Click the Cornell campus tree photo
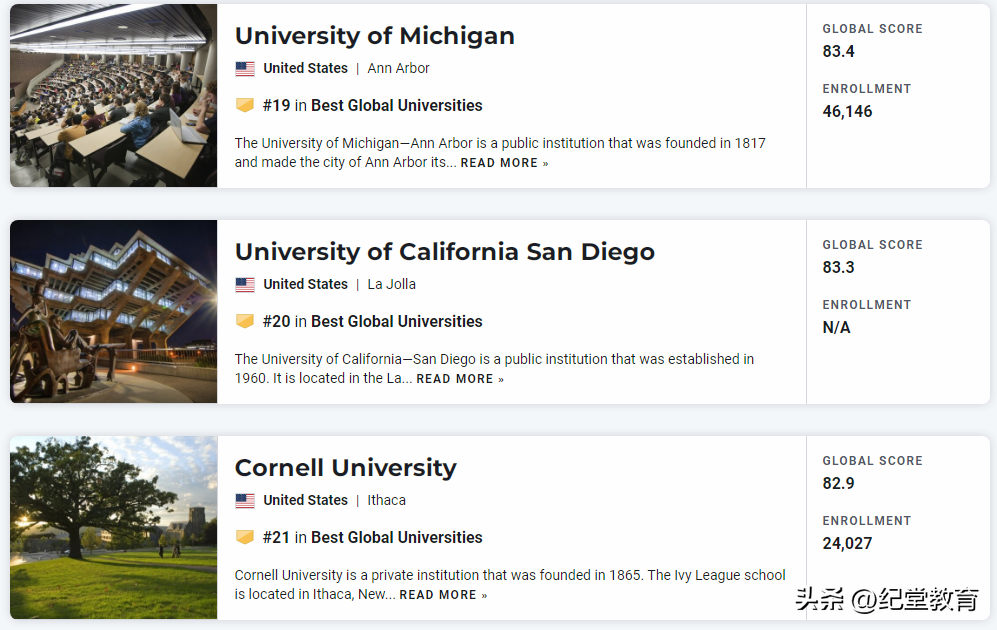 pyautogui.click(x=113, y=528)
